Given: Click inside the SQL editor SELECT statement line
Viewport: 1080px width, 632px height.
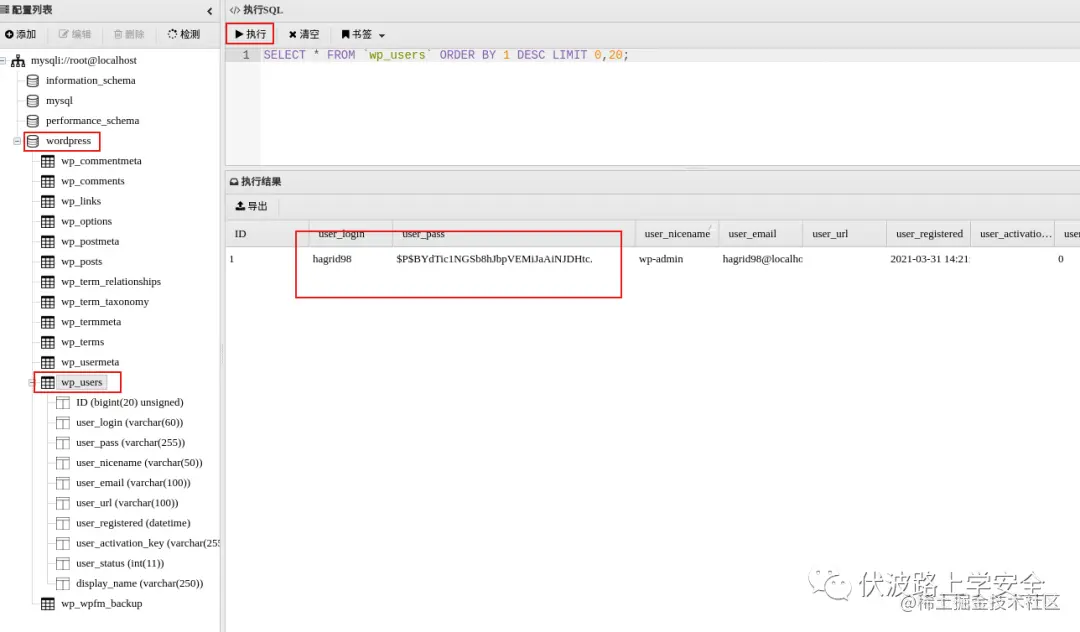Looking at the screenshot, I should pos(446,55).
